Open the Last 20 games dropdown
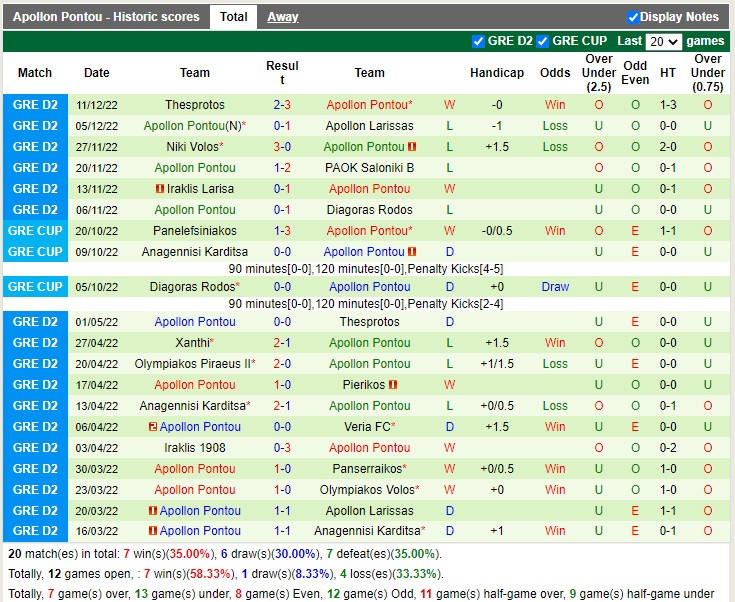 pyautogui.click(x=664, y=42)
